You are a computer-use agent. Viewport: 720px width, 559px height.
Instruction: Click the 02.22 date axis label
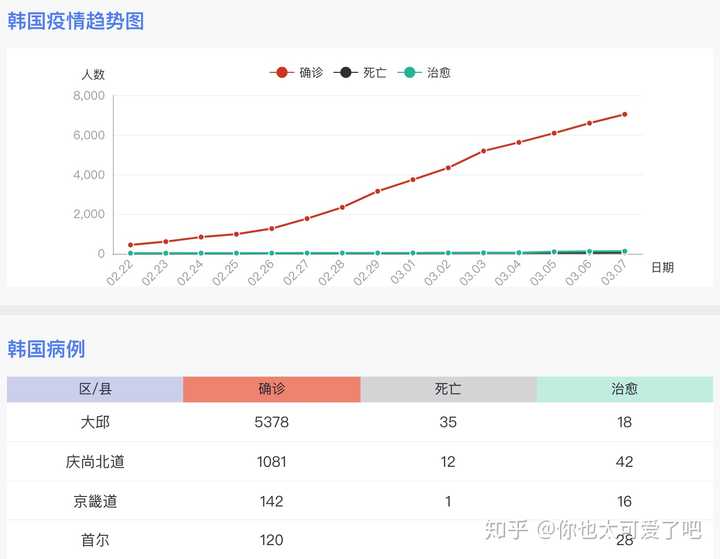pos(119,272)
